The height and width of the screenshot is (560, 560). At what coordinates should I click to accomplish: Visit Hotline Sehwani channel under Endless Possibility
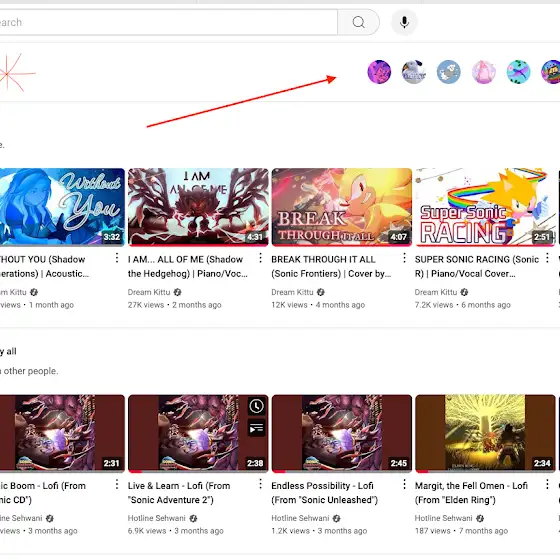coord(300,518)
